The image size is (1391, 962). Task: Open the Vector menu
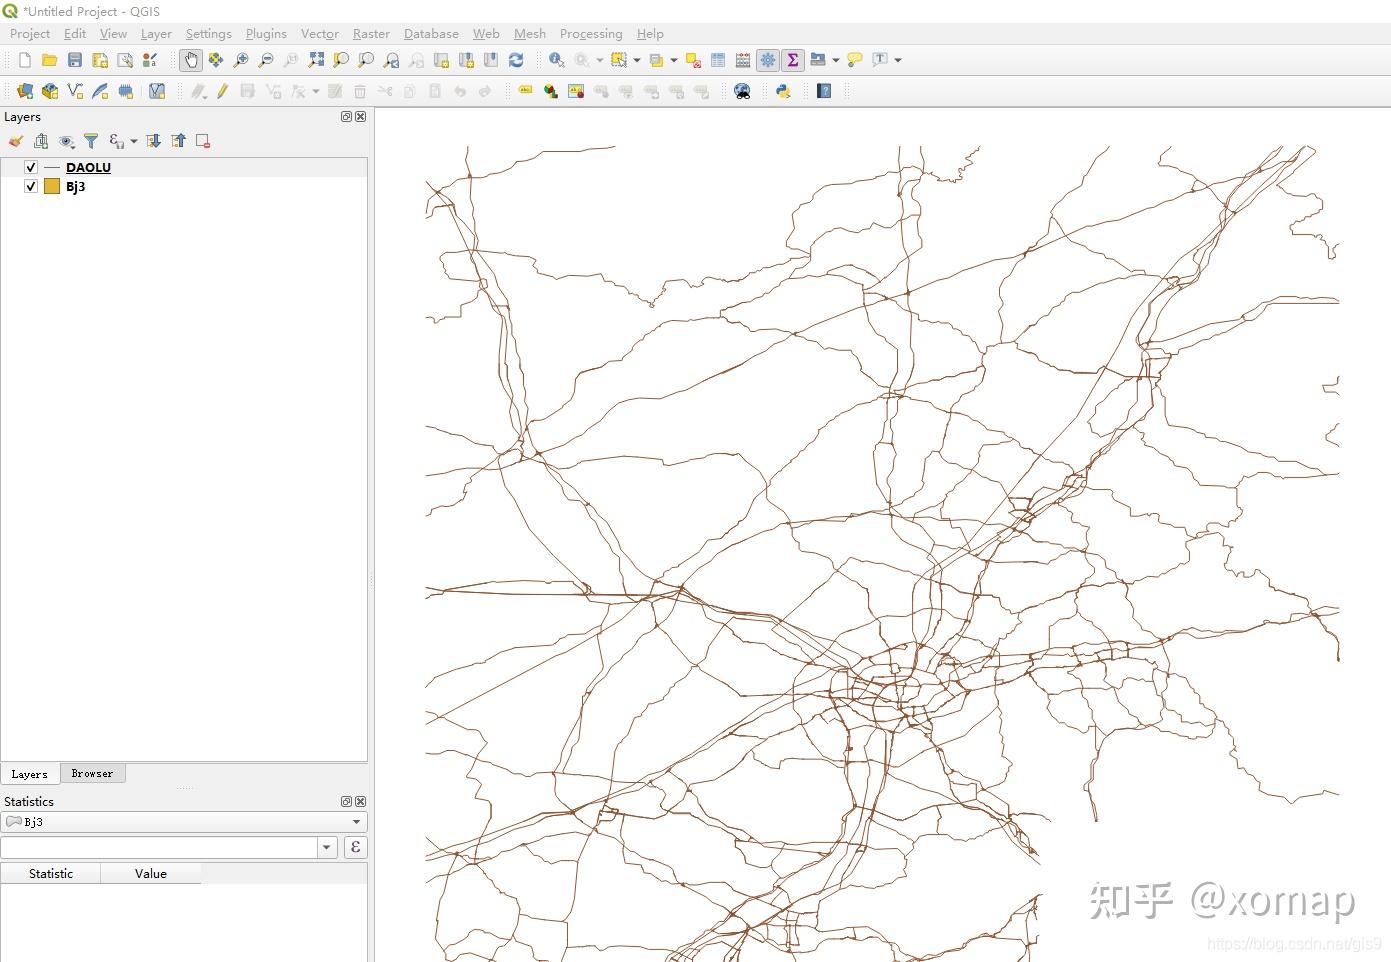pyautogui.click(x=320, y=33)
